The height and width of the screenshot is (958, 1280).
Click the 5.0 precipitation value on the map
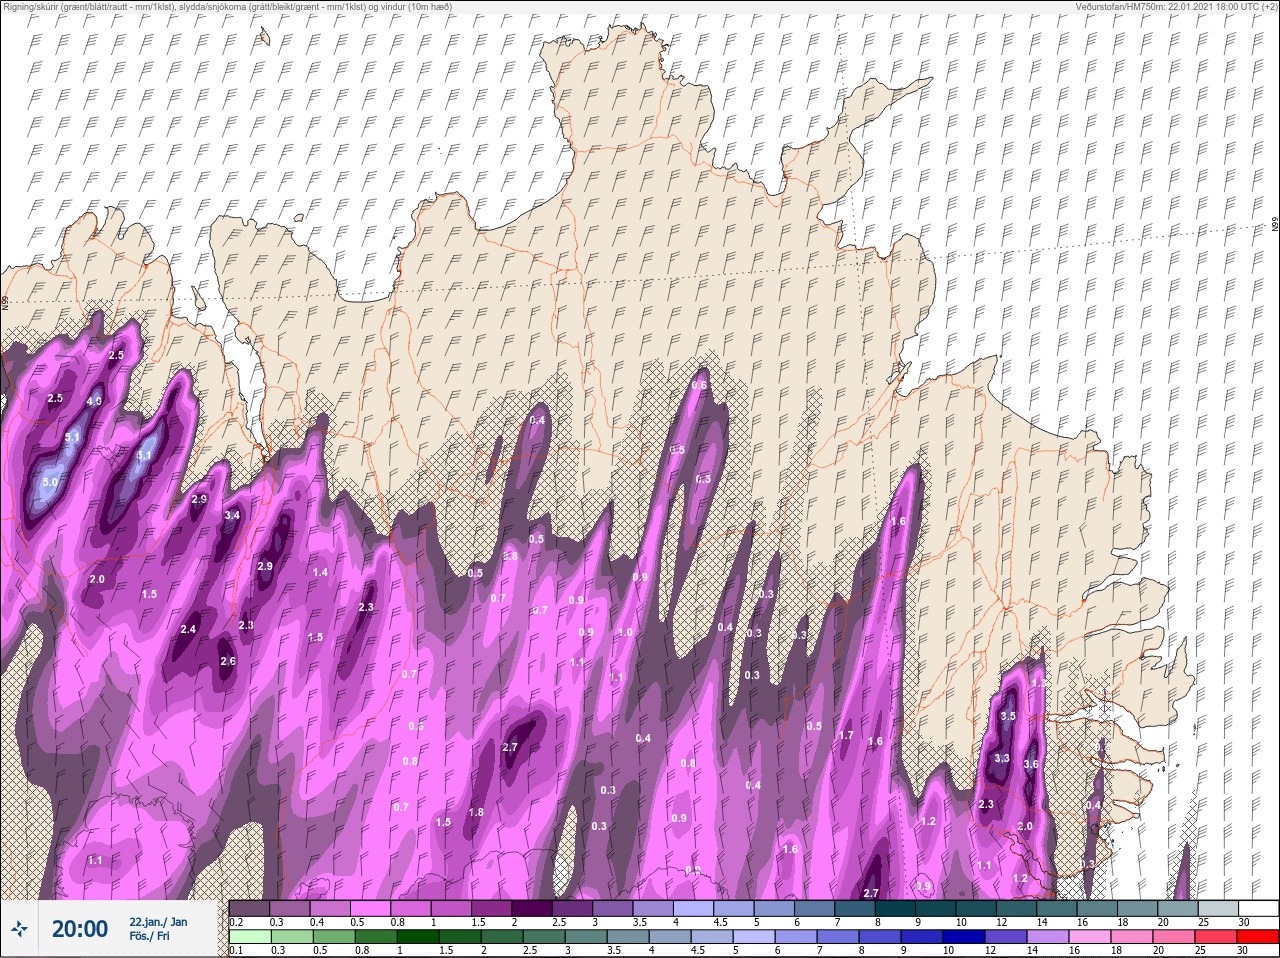[50, 482]
